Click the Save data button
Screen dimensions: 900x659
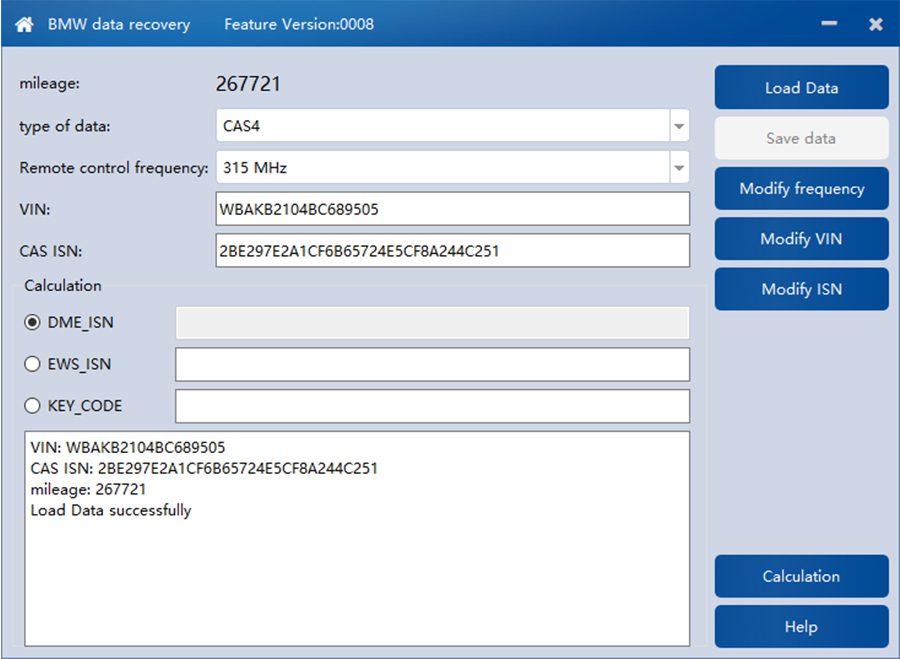click(x=801, y=138)
